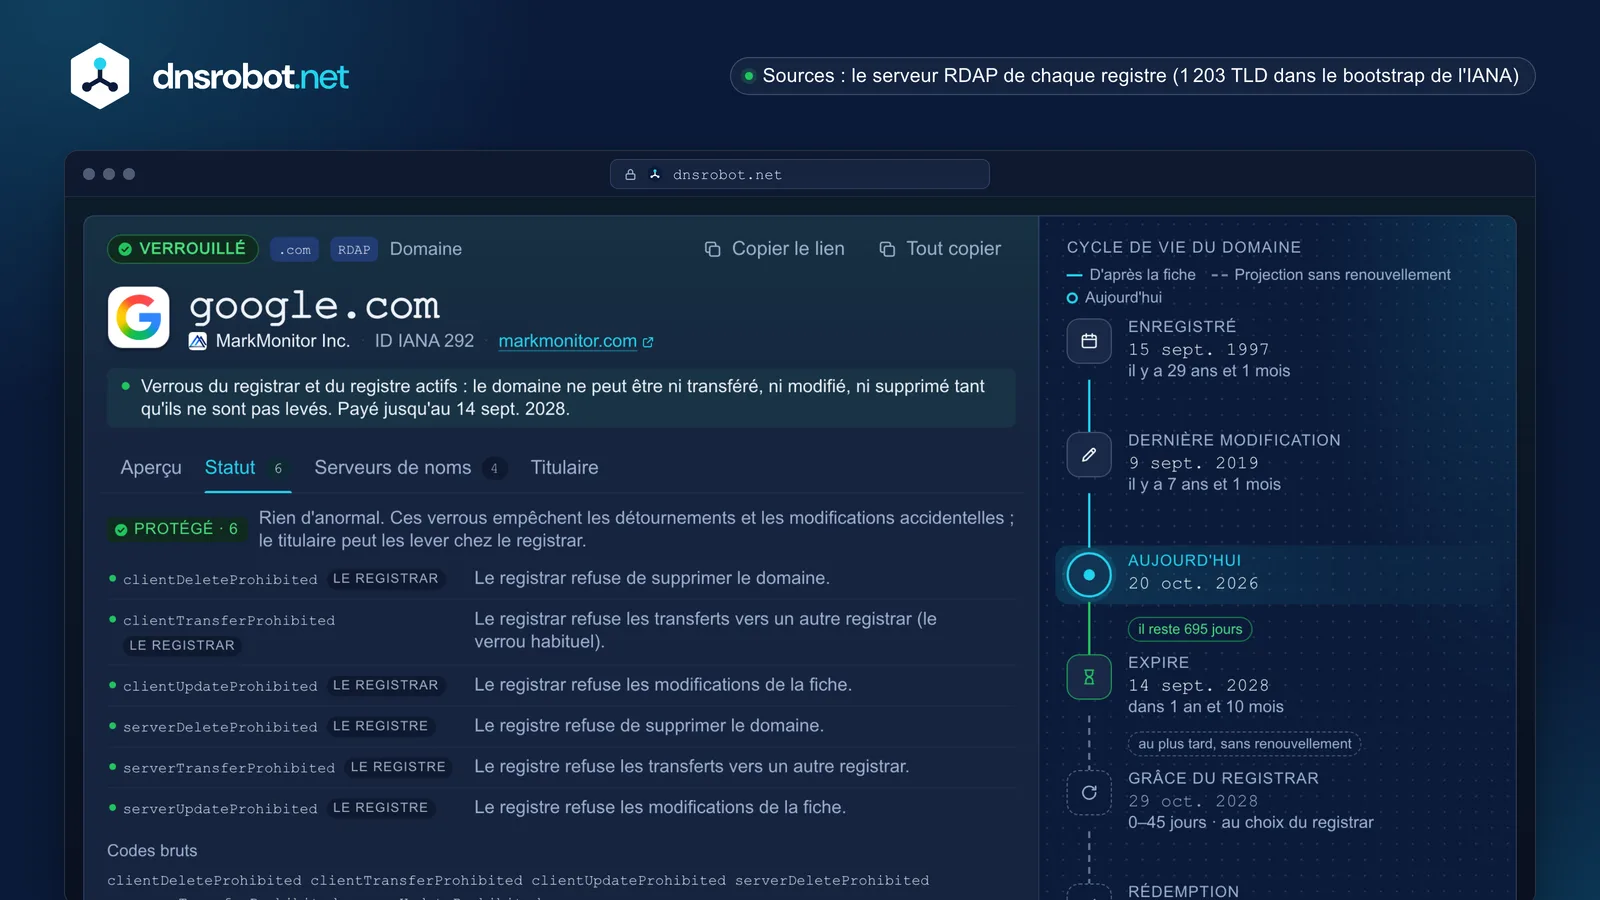Image resolution: width=1600 pixels, height=900 pixels.
Task: Click the MarkMonitor registrar logo icon
Action: point(198,341)
